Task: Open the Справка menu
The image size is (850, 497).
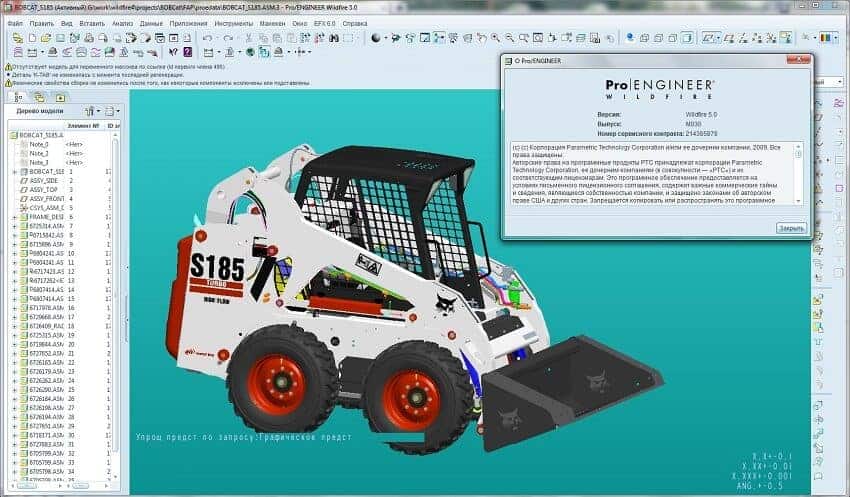Action: pos(355,24)
